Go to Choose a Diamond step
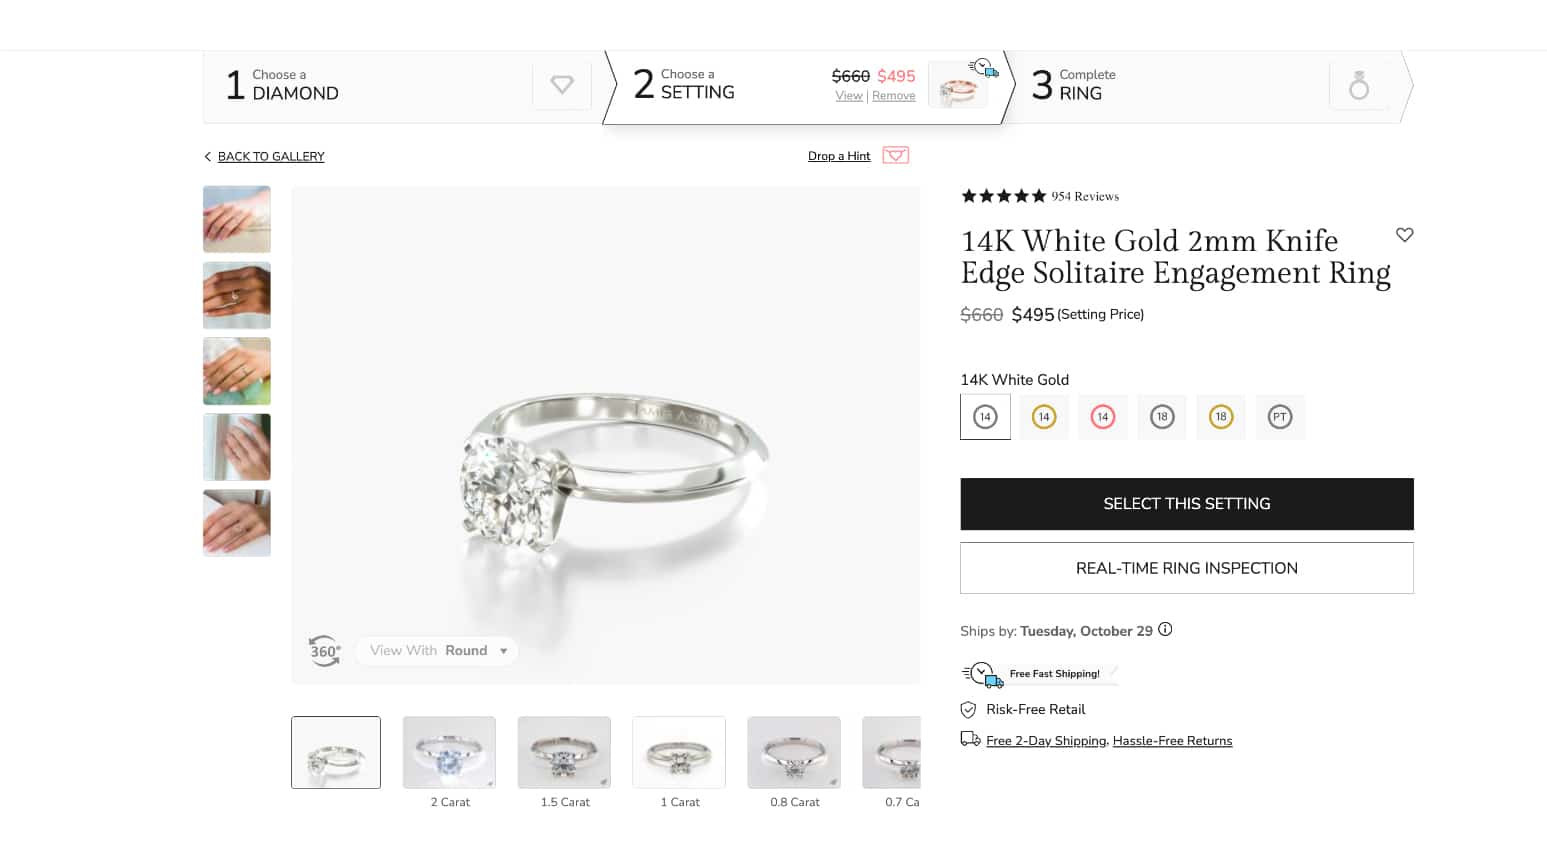The image size is (1547, 846). (295, 86)
